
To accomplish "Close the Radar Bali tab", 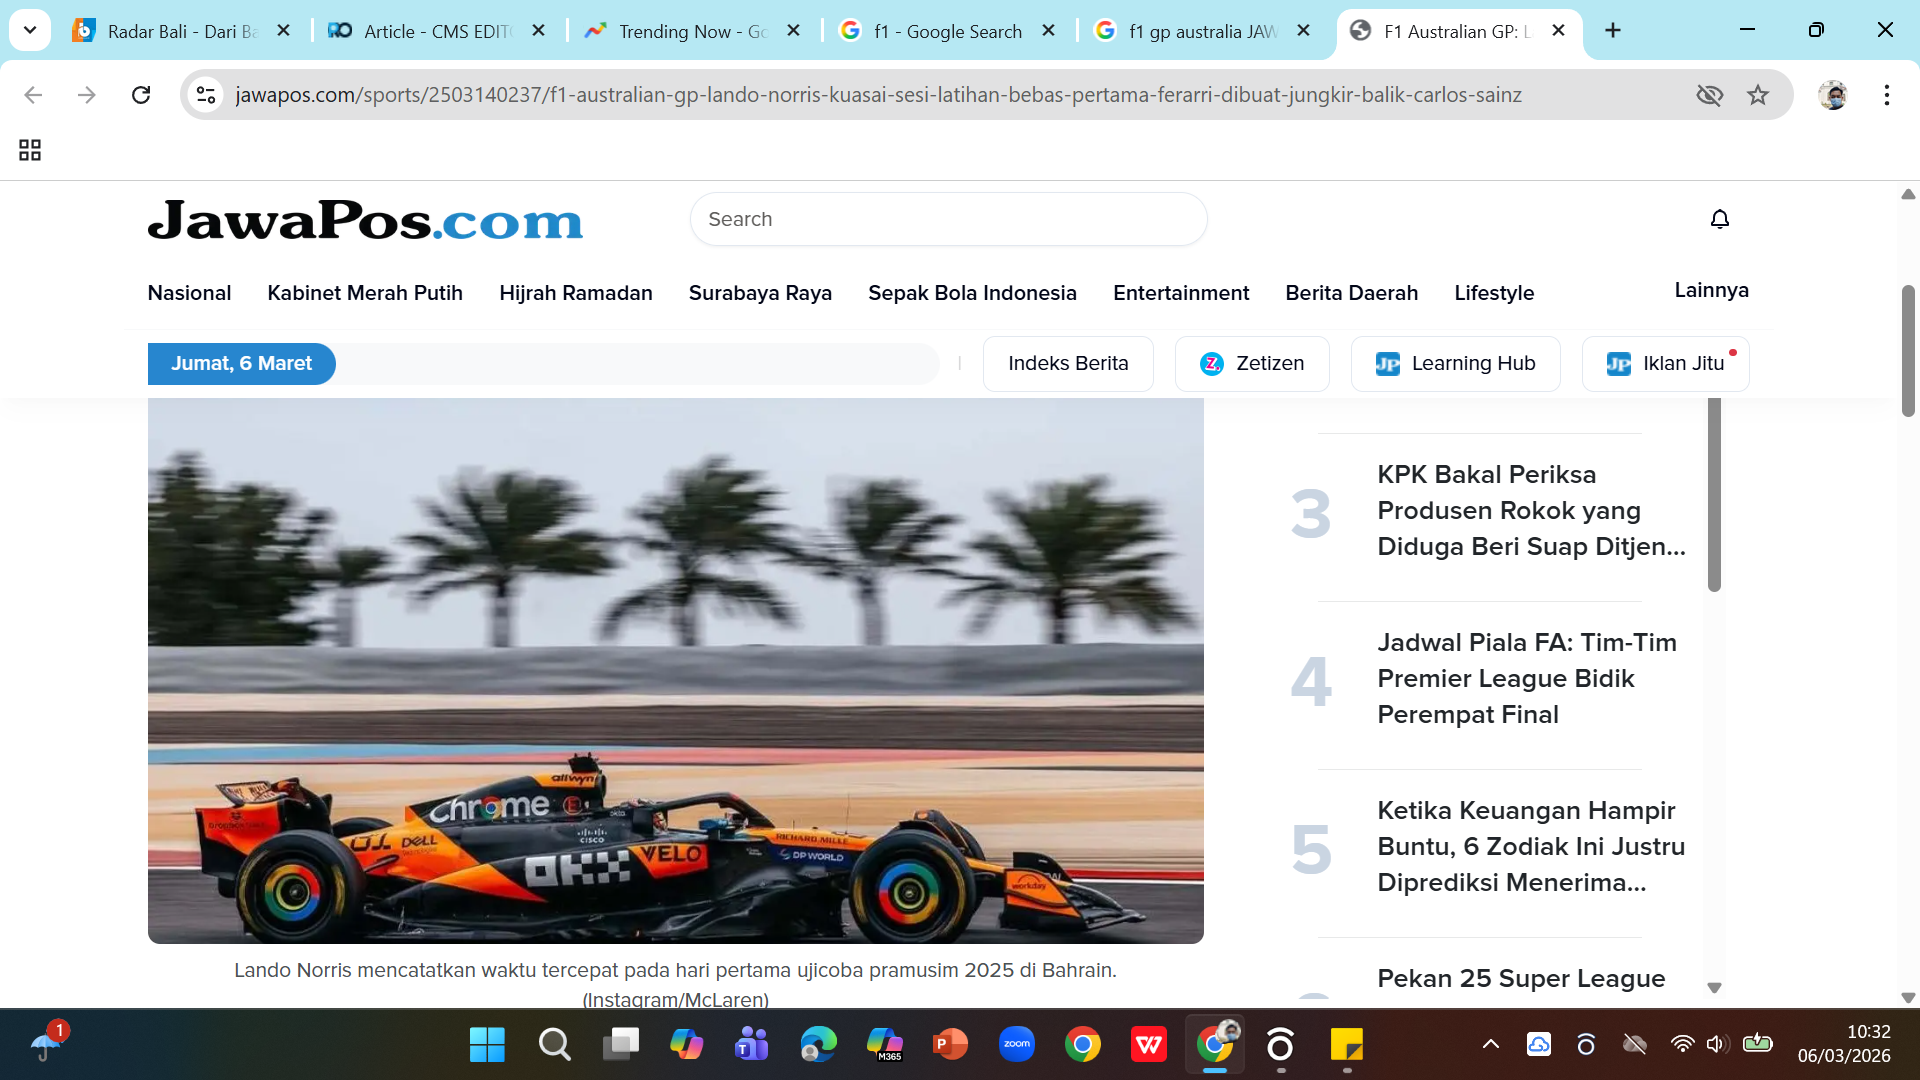I will point(283,31).
